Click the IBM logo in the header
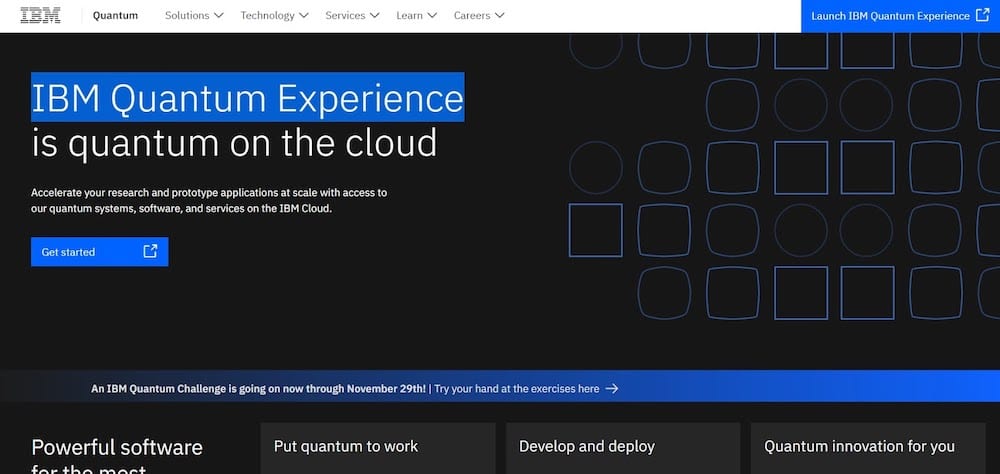 tap(40, 15)
